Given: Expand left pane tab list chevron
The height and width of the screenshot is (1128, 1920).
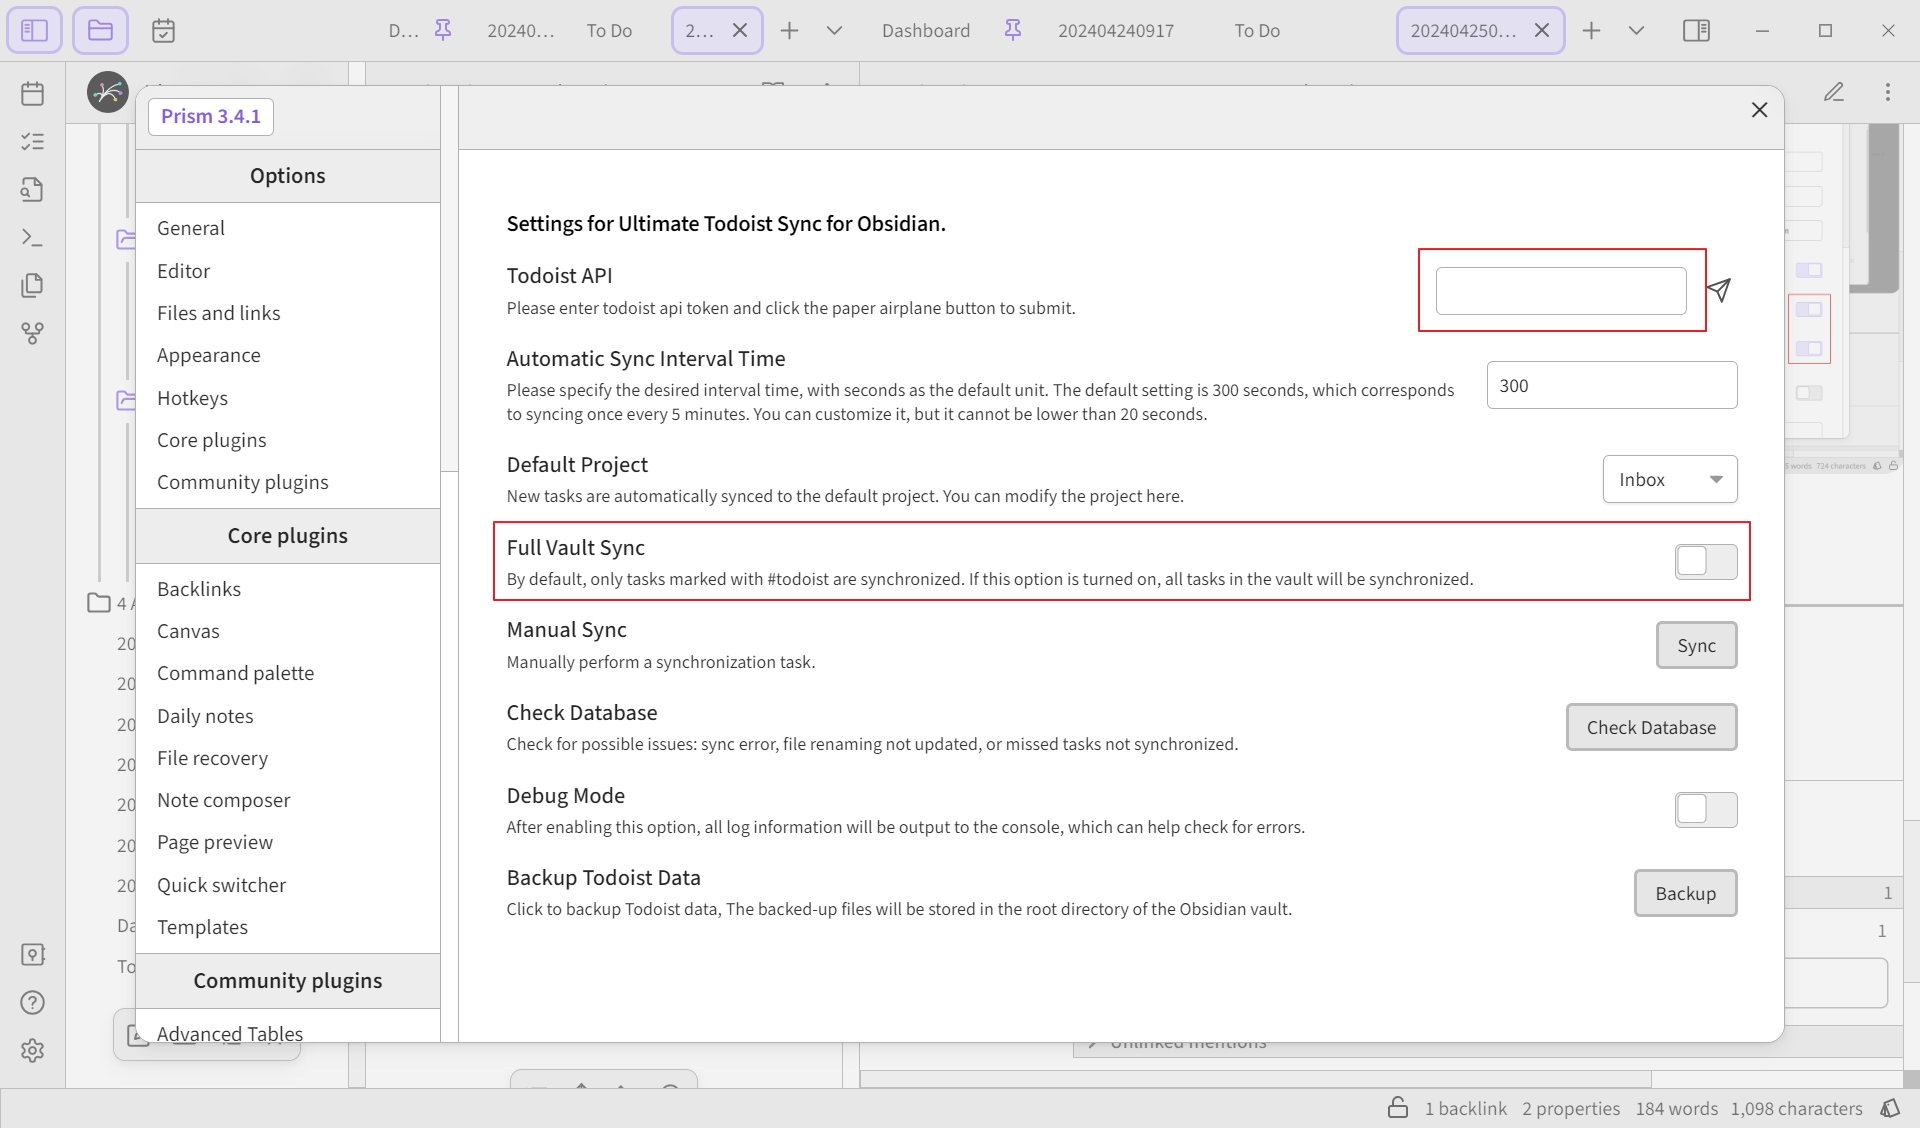Looking at the screenshot, I should 834,30.
